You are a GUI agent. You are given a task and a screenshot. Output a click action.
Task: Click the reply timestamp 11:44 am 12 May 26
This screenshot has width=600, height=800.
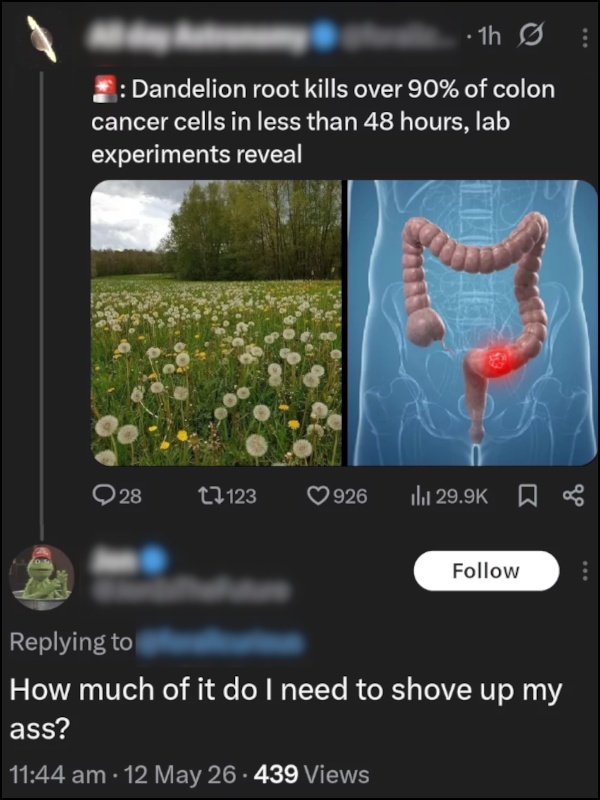coord(123,774)
